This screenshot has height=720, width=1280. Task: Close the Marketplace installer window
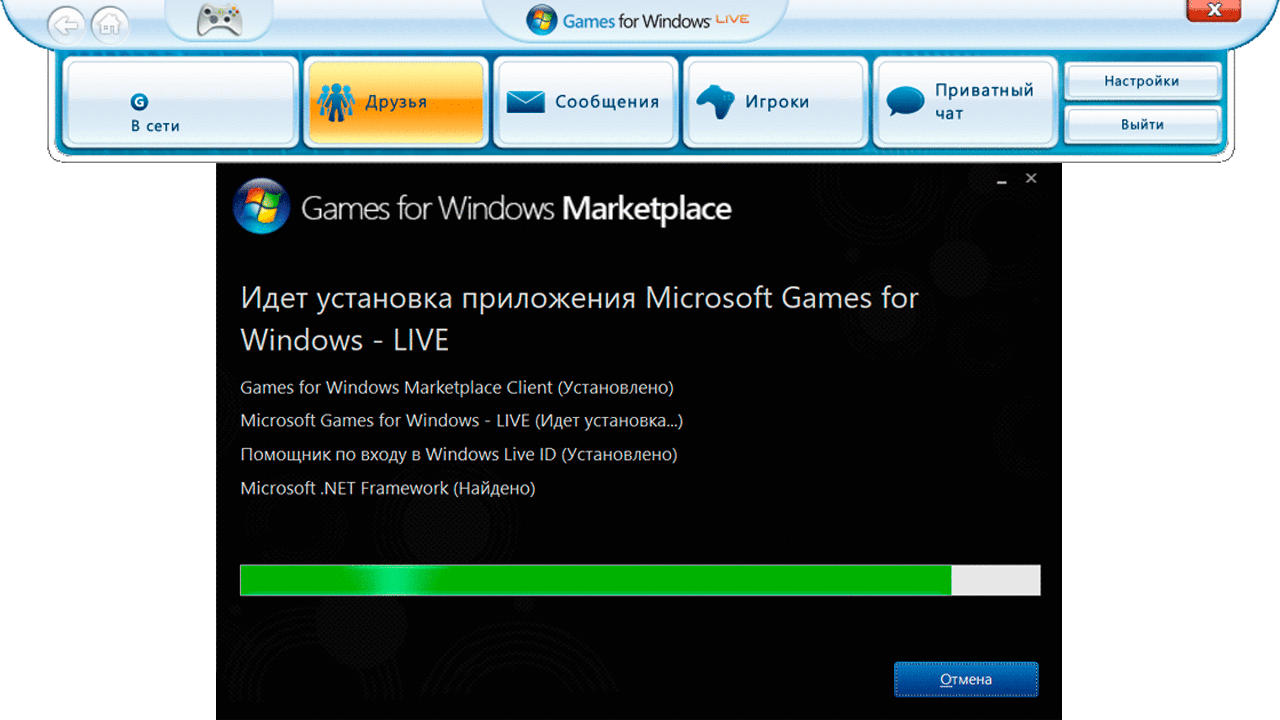tap(1031, 178)
